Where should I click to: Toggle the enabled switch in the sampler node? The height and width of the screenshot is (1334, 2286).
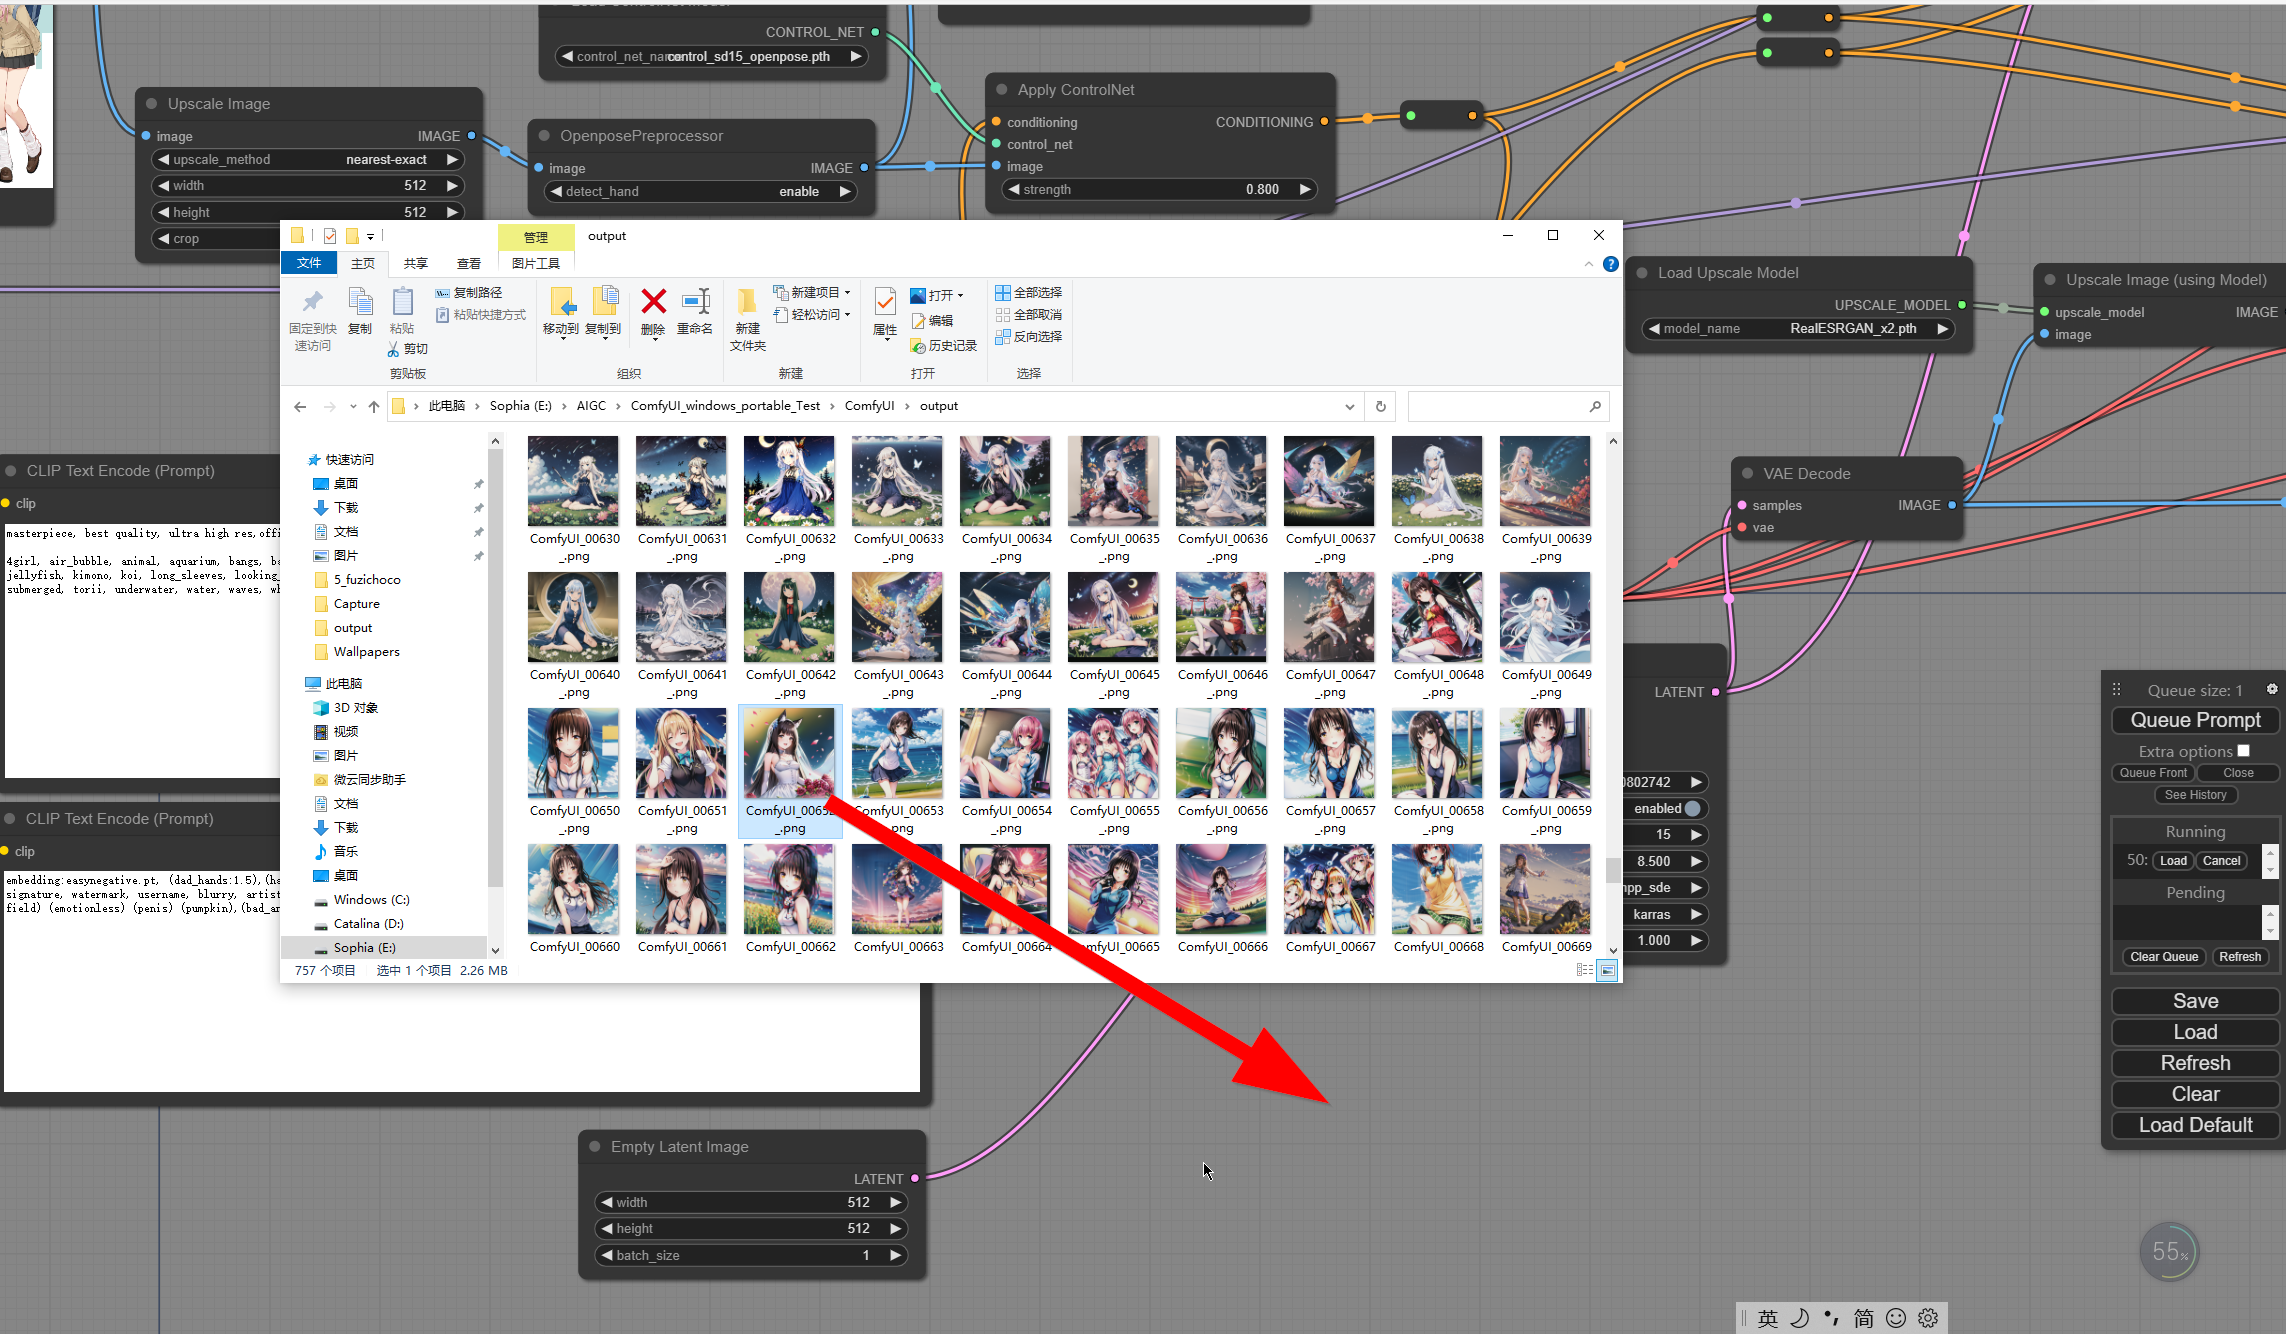pyautogui.click(x=1692, y=808)
